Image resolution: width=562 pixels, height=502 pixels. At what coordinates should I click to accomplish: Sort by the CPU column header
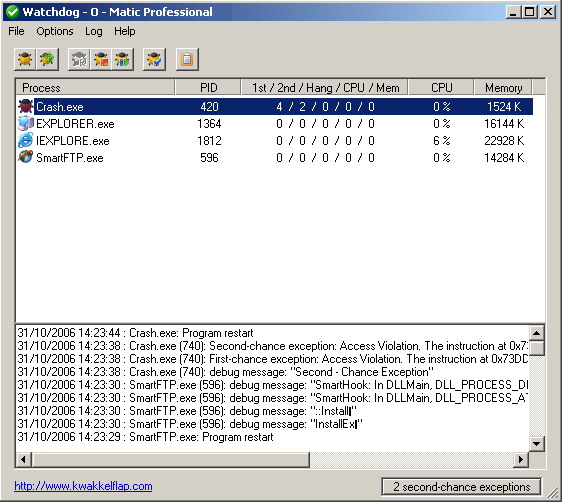[x=441, y=87]
